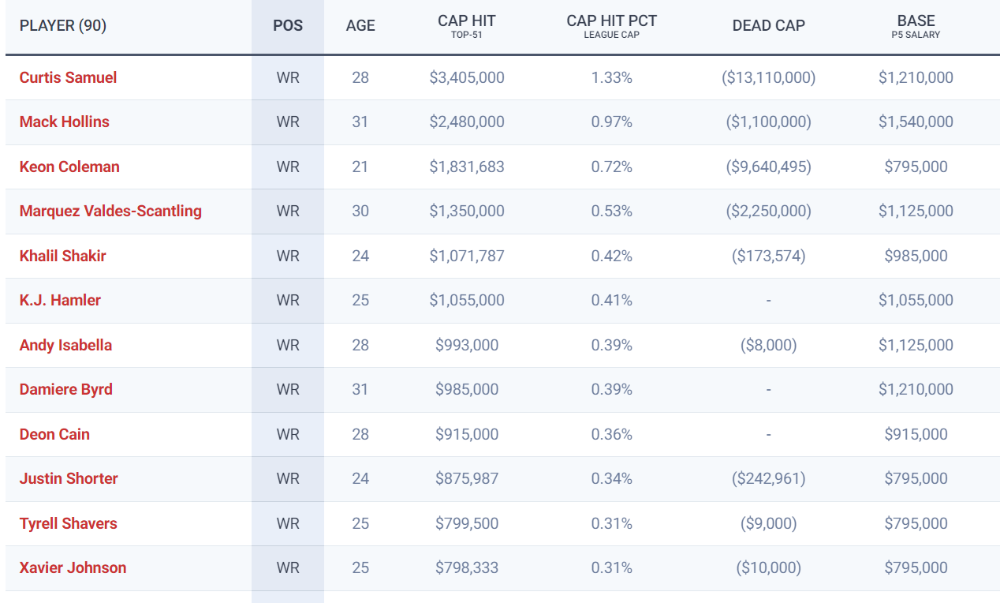Select Mack Hollins' age value 31
The width and height of the screenshot is (1000, 603).
click(x=360, y=122)
